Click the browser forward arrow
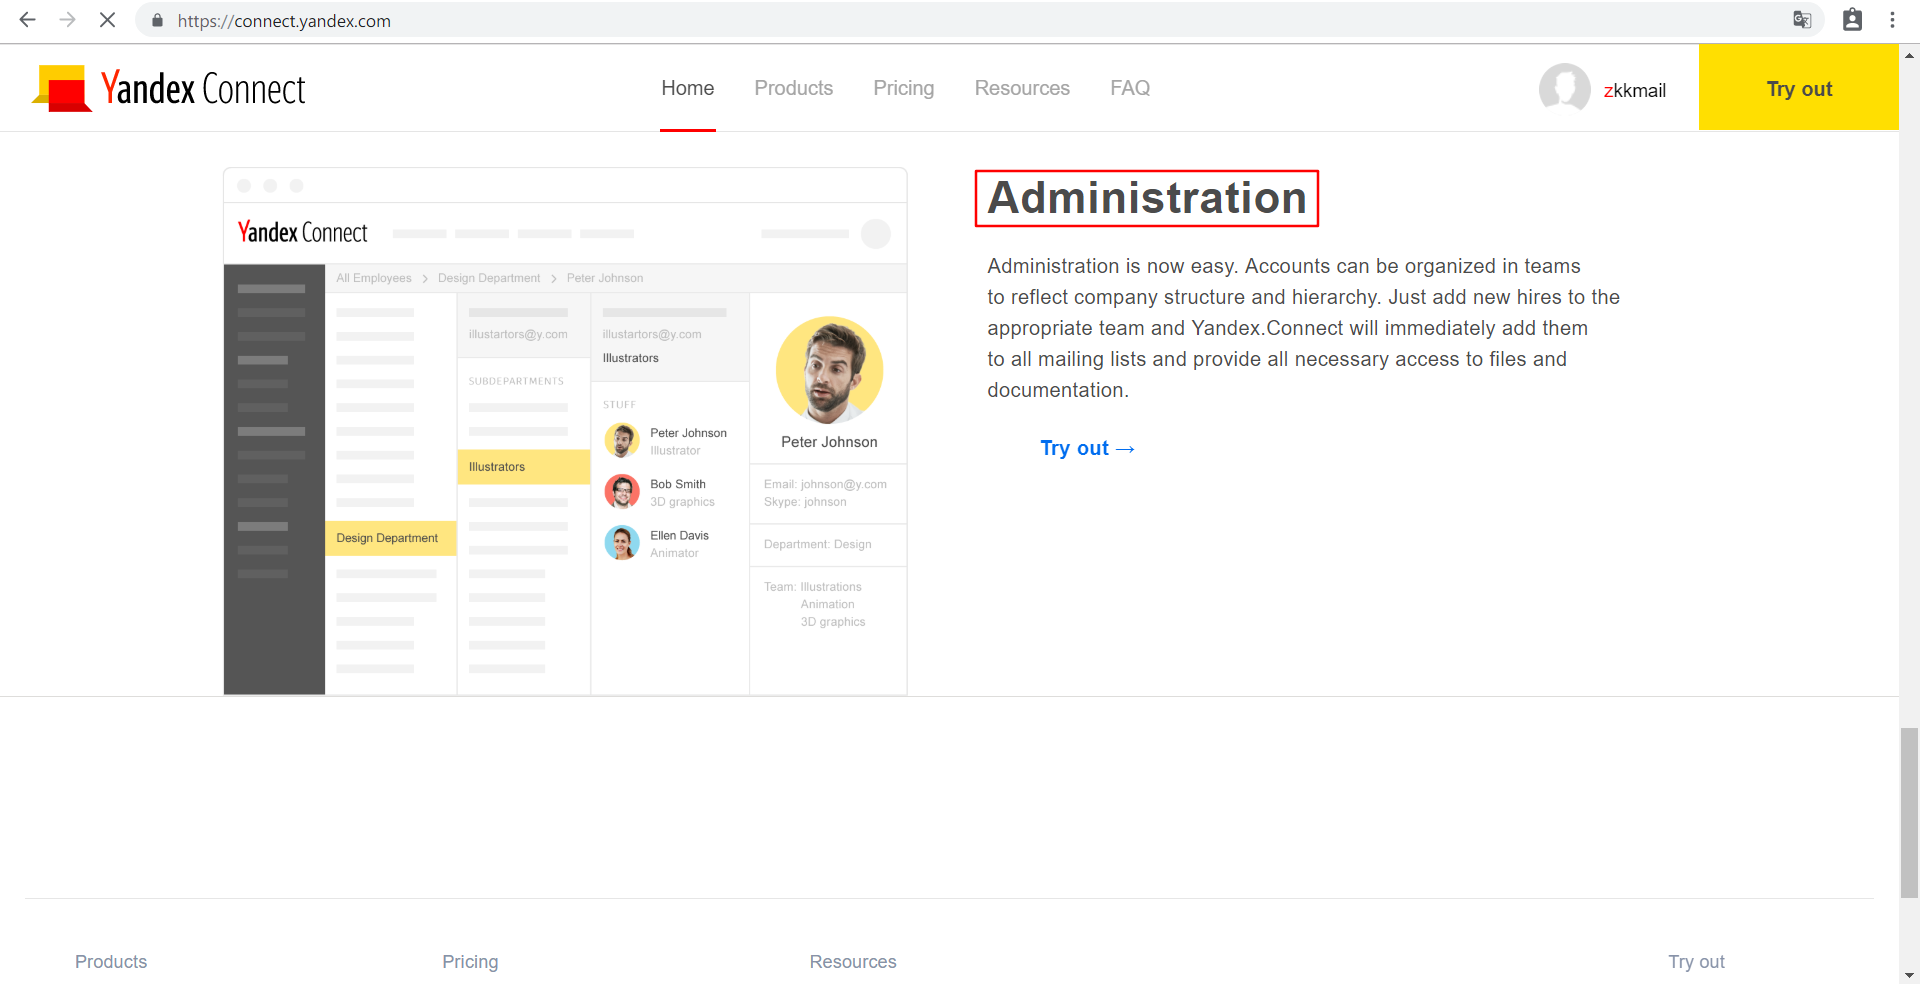The width and height of the screenshot is (1920, 984). pyautogui.click(x=67, y=20)
